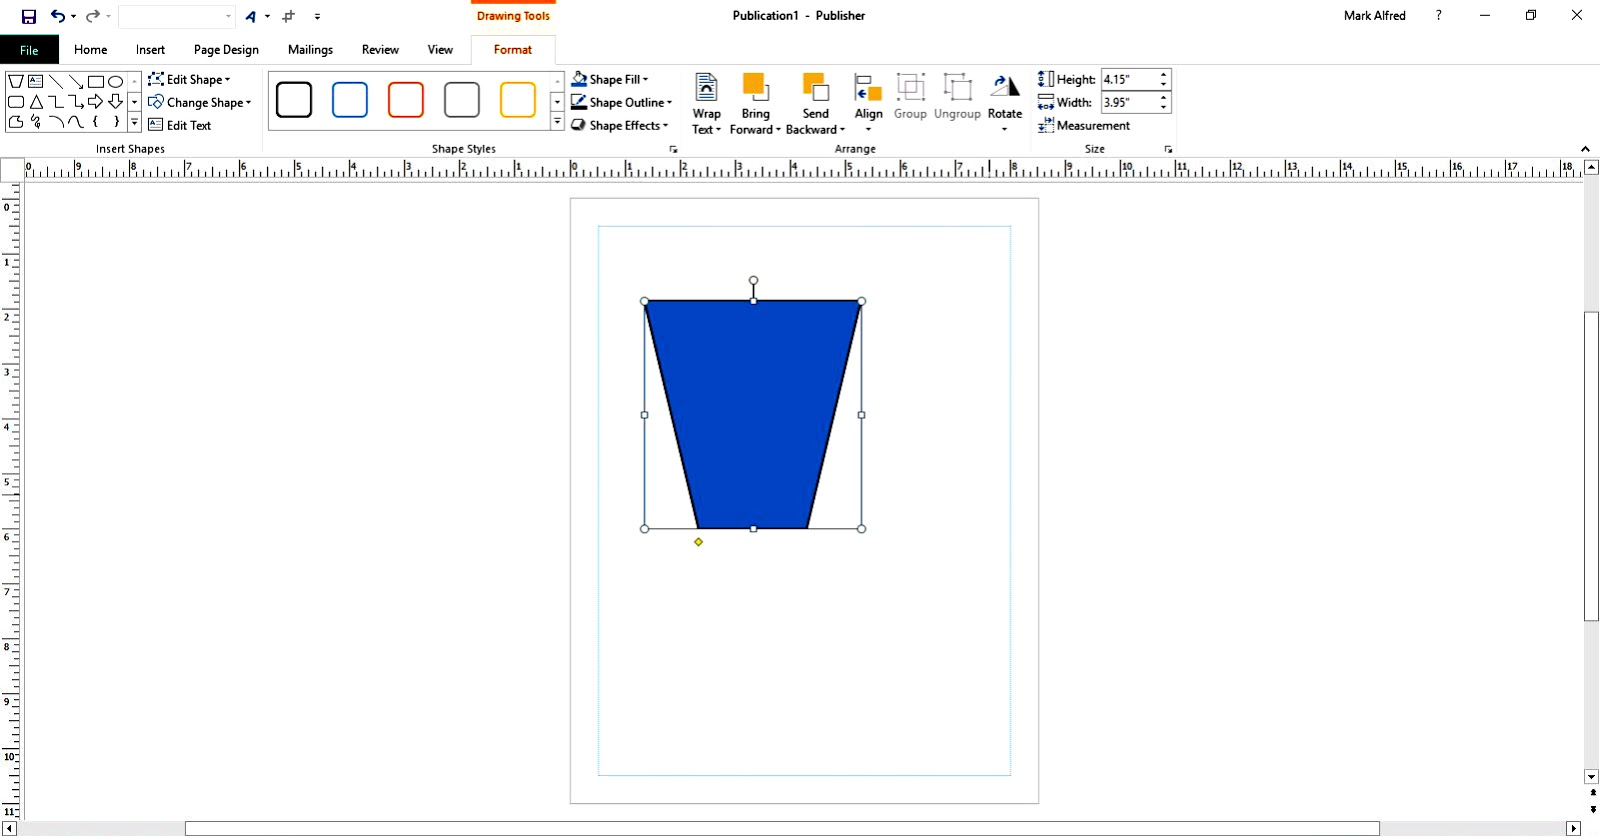Open Shape Styles dialog launcher
The height and width of the screenshot is (836, 1600).
[x=673, y=149]
